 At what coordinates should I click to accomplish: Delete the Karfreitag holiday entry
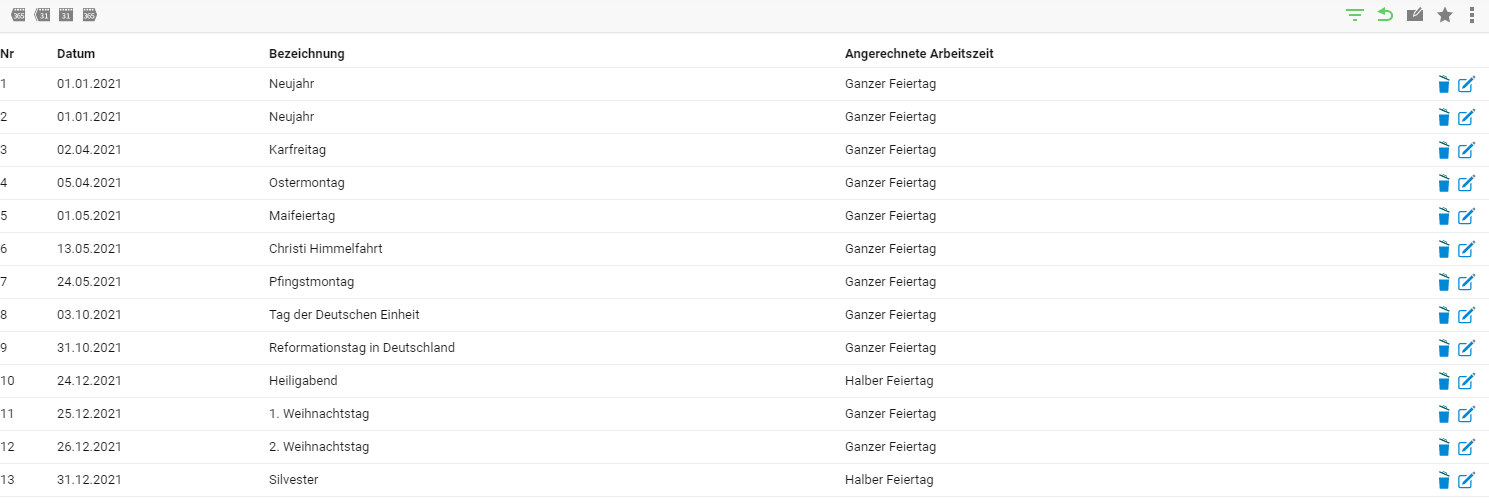(1443, 150)
